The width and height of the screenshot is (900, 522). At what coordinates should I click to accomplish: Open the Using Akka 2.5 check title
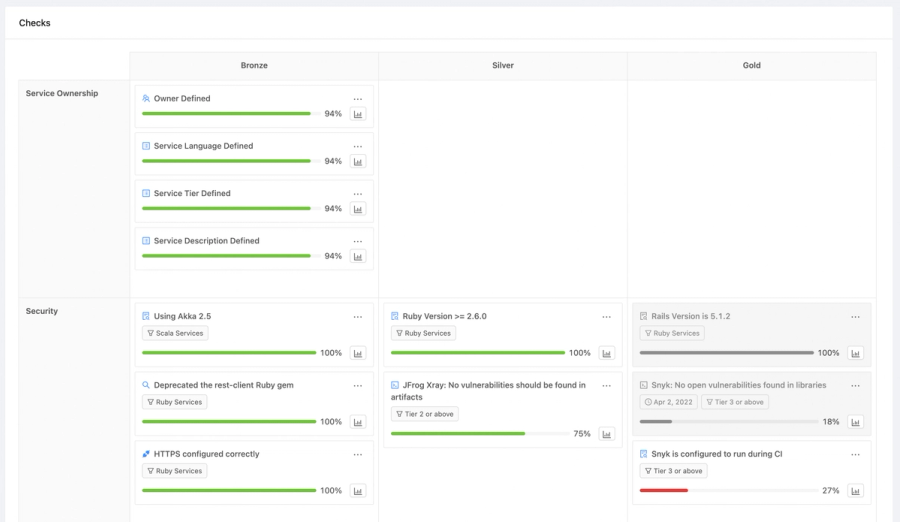click(183, 316)
